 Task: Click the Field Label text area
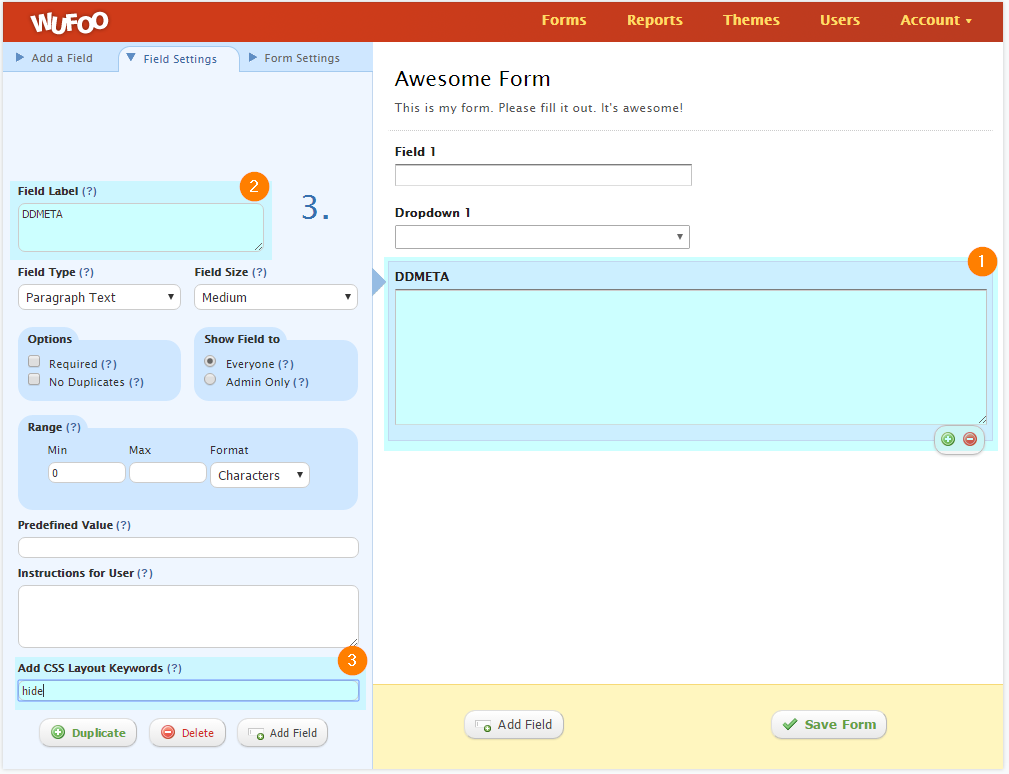[141, 228]
